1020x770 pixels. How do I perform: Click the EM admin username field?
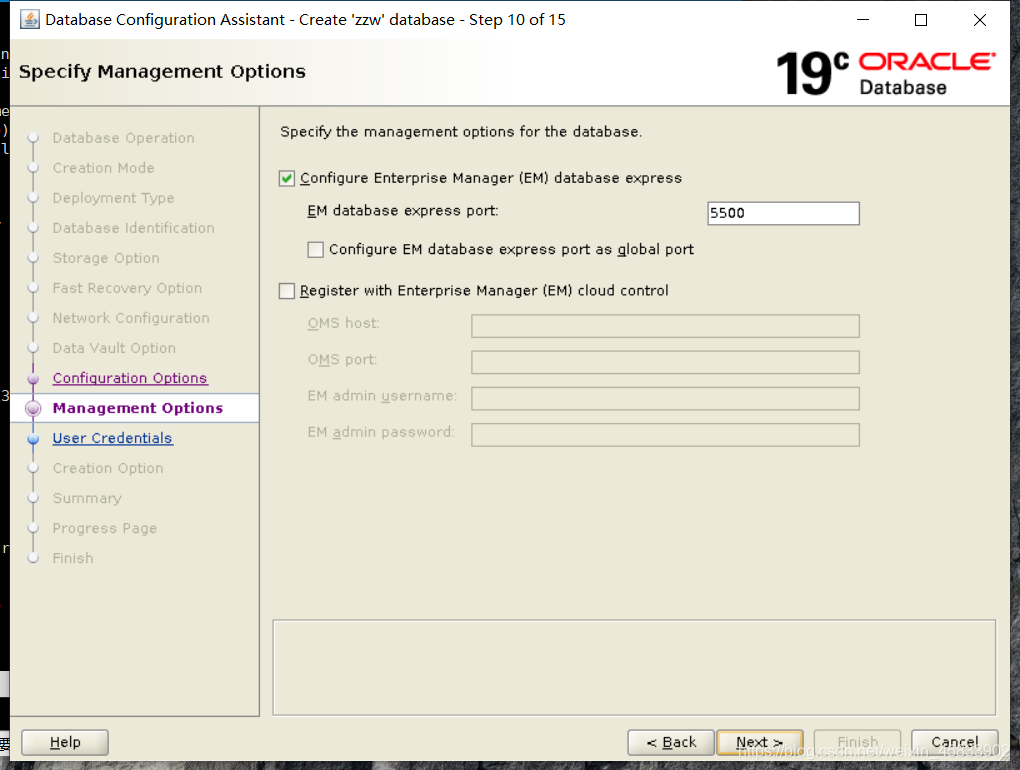(x=665, y=399)
